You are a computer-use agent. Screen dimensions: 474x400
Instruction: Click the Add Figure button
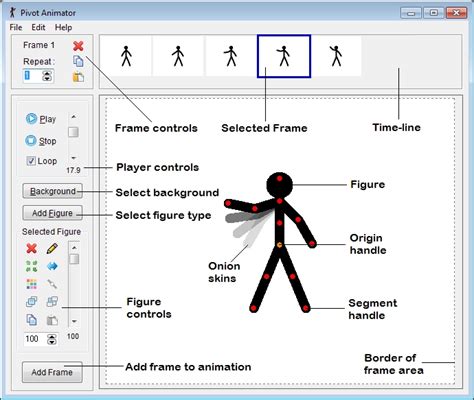(52, 213)
